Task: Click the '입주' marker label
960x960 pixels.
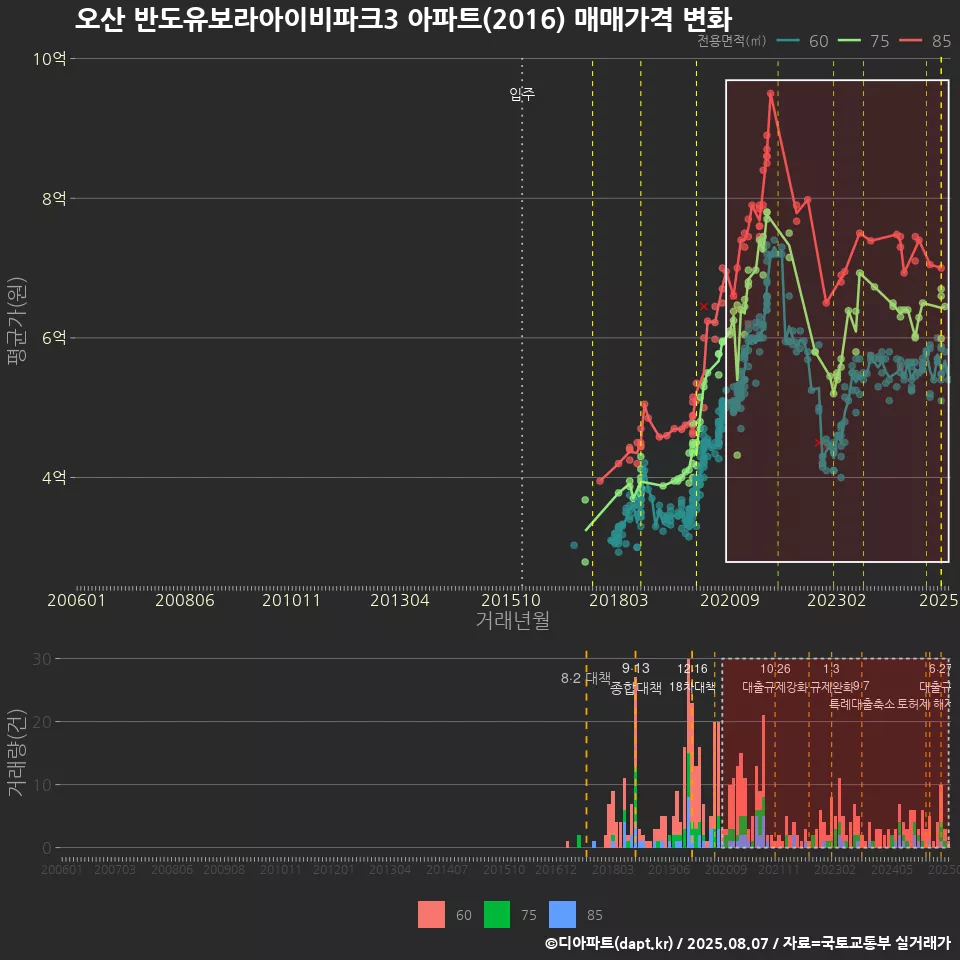Action: [522, 94]
